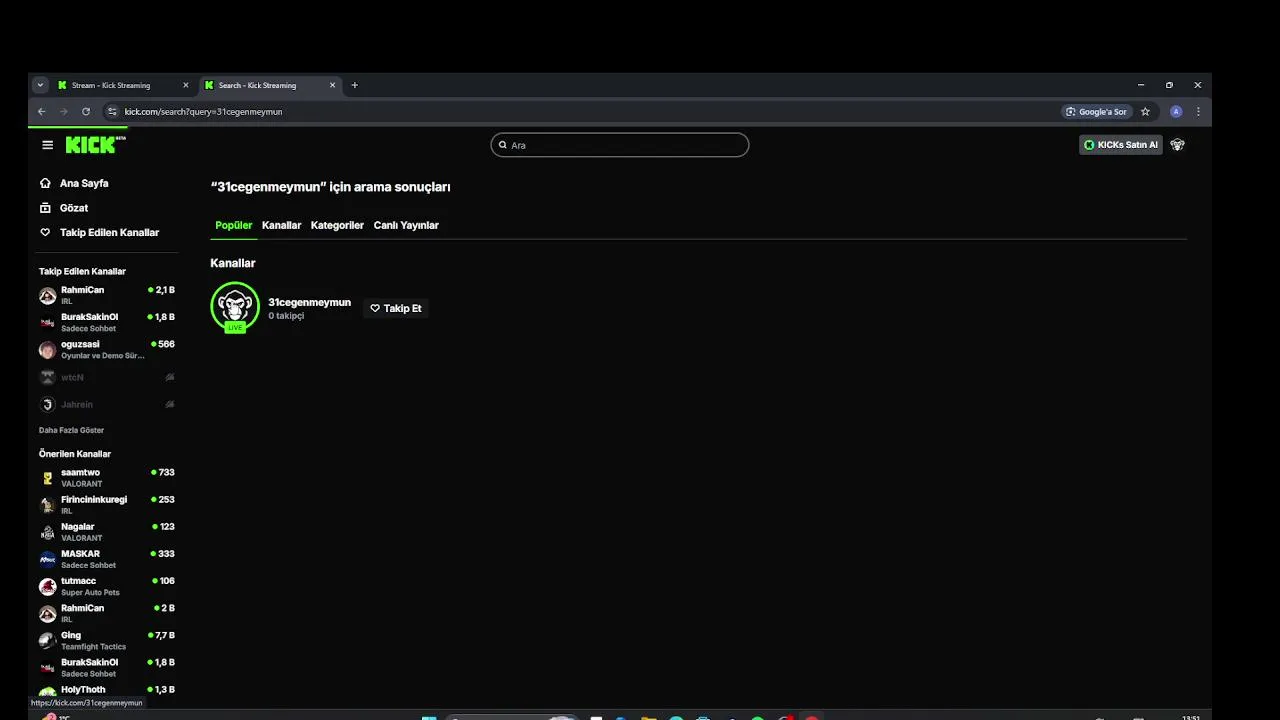Follow channel with Takip Et button

coord(396,308)
